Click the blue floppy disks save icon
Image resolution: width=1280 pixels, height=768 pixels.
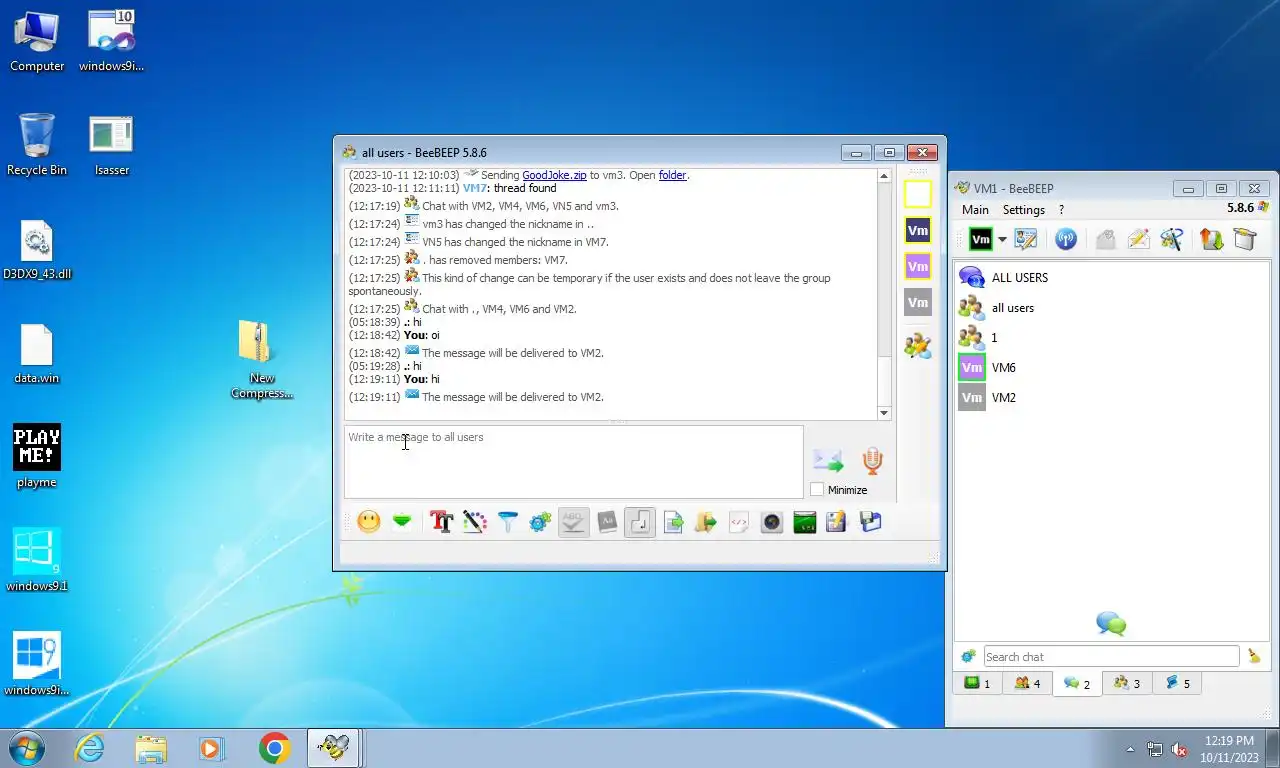pyautogui.click(x=870, y=522)
